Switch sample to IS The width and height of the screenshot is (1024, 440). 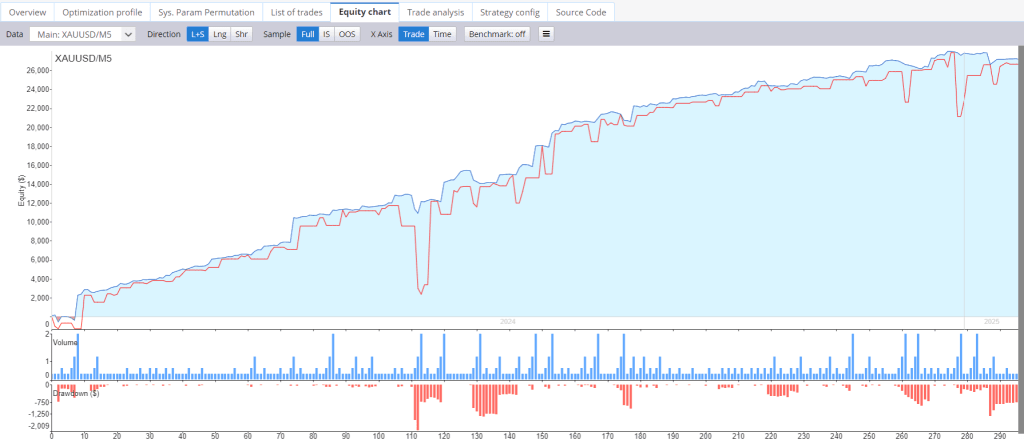point(327,34)
